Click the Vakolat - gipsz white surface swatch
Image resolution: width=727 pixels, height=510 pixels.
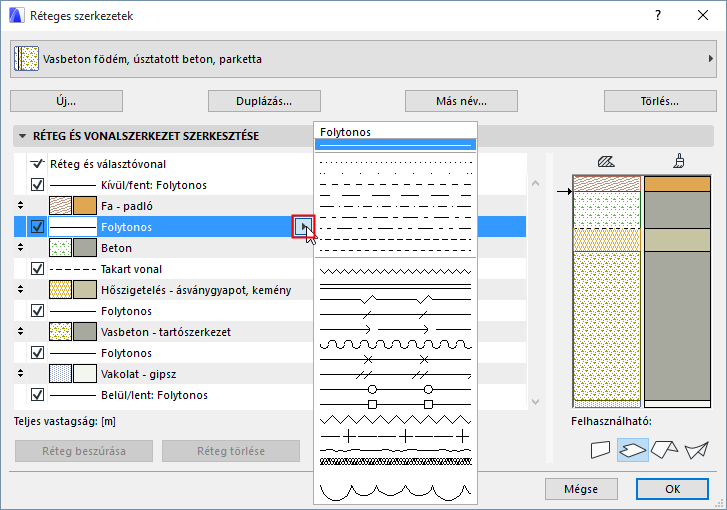pyautogui.click(x=85, y=374)
